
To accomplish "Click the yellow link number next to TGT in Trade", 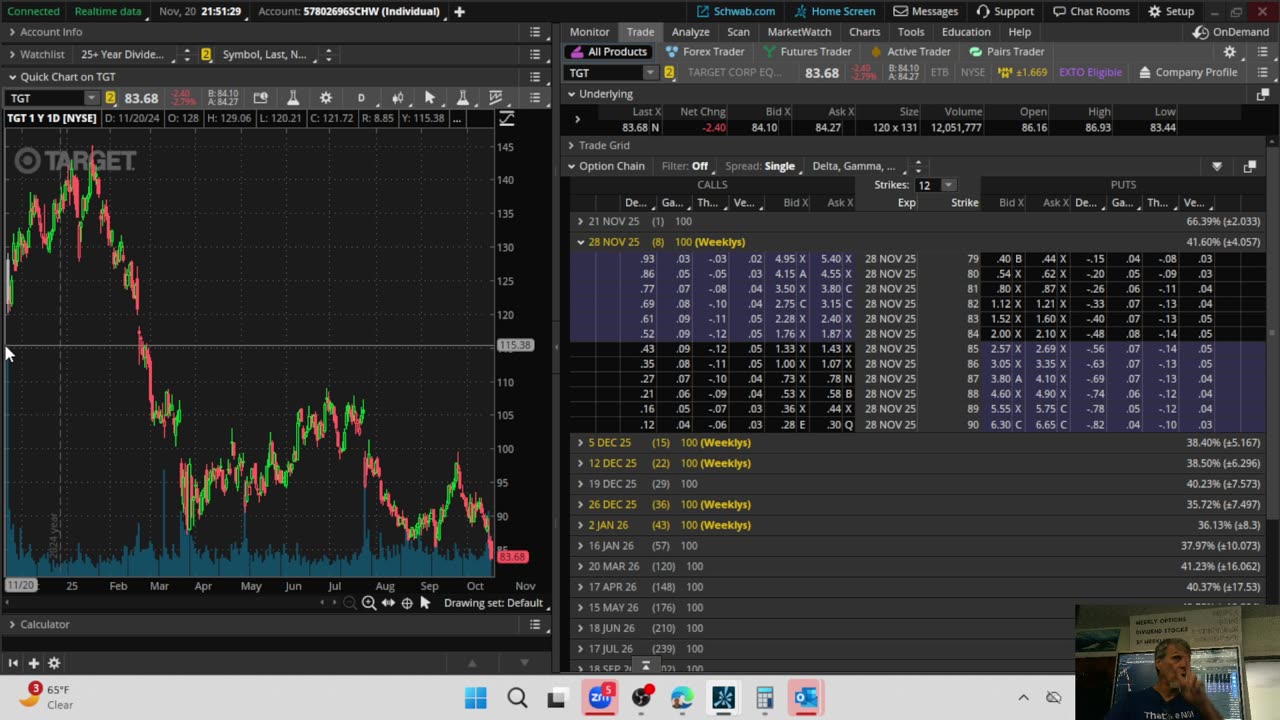I will click(669, 72).
